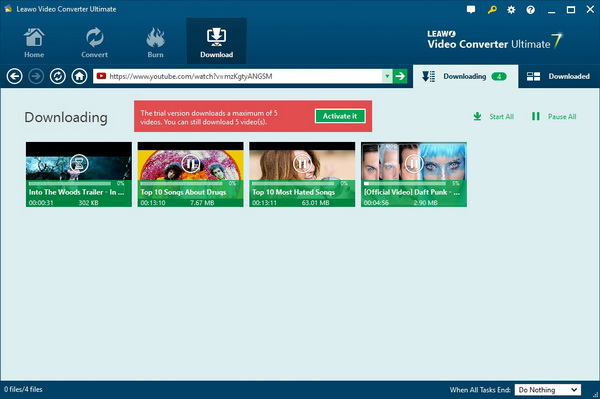
Task: Select the [Official Video] Daft Punk title
Action: click(412, 192)
